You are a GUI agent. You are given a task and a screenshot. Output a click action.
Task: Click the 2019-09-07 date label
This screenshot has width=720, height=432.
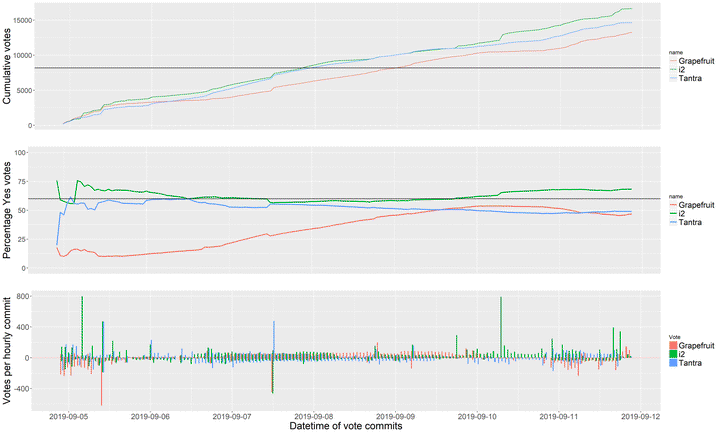[x=232, y=416]
